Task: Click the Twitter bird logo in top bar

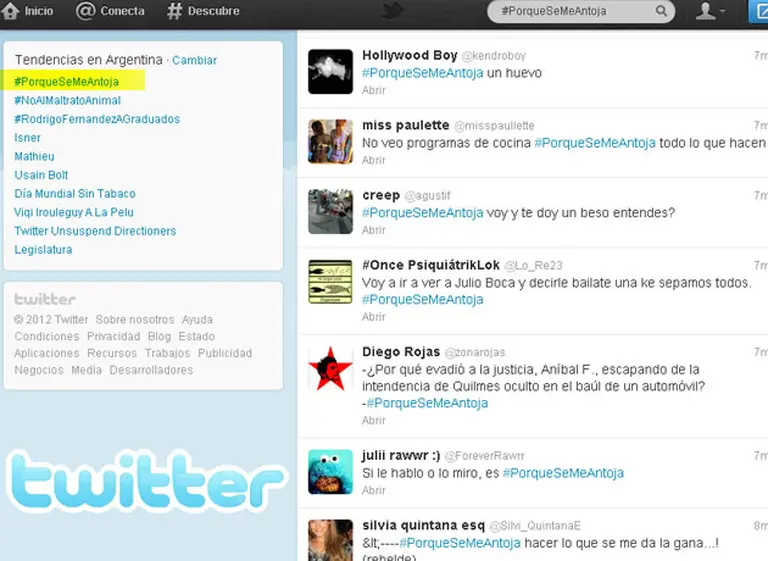Action: point(392,11)
